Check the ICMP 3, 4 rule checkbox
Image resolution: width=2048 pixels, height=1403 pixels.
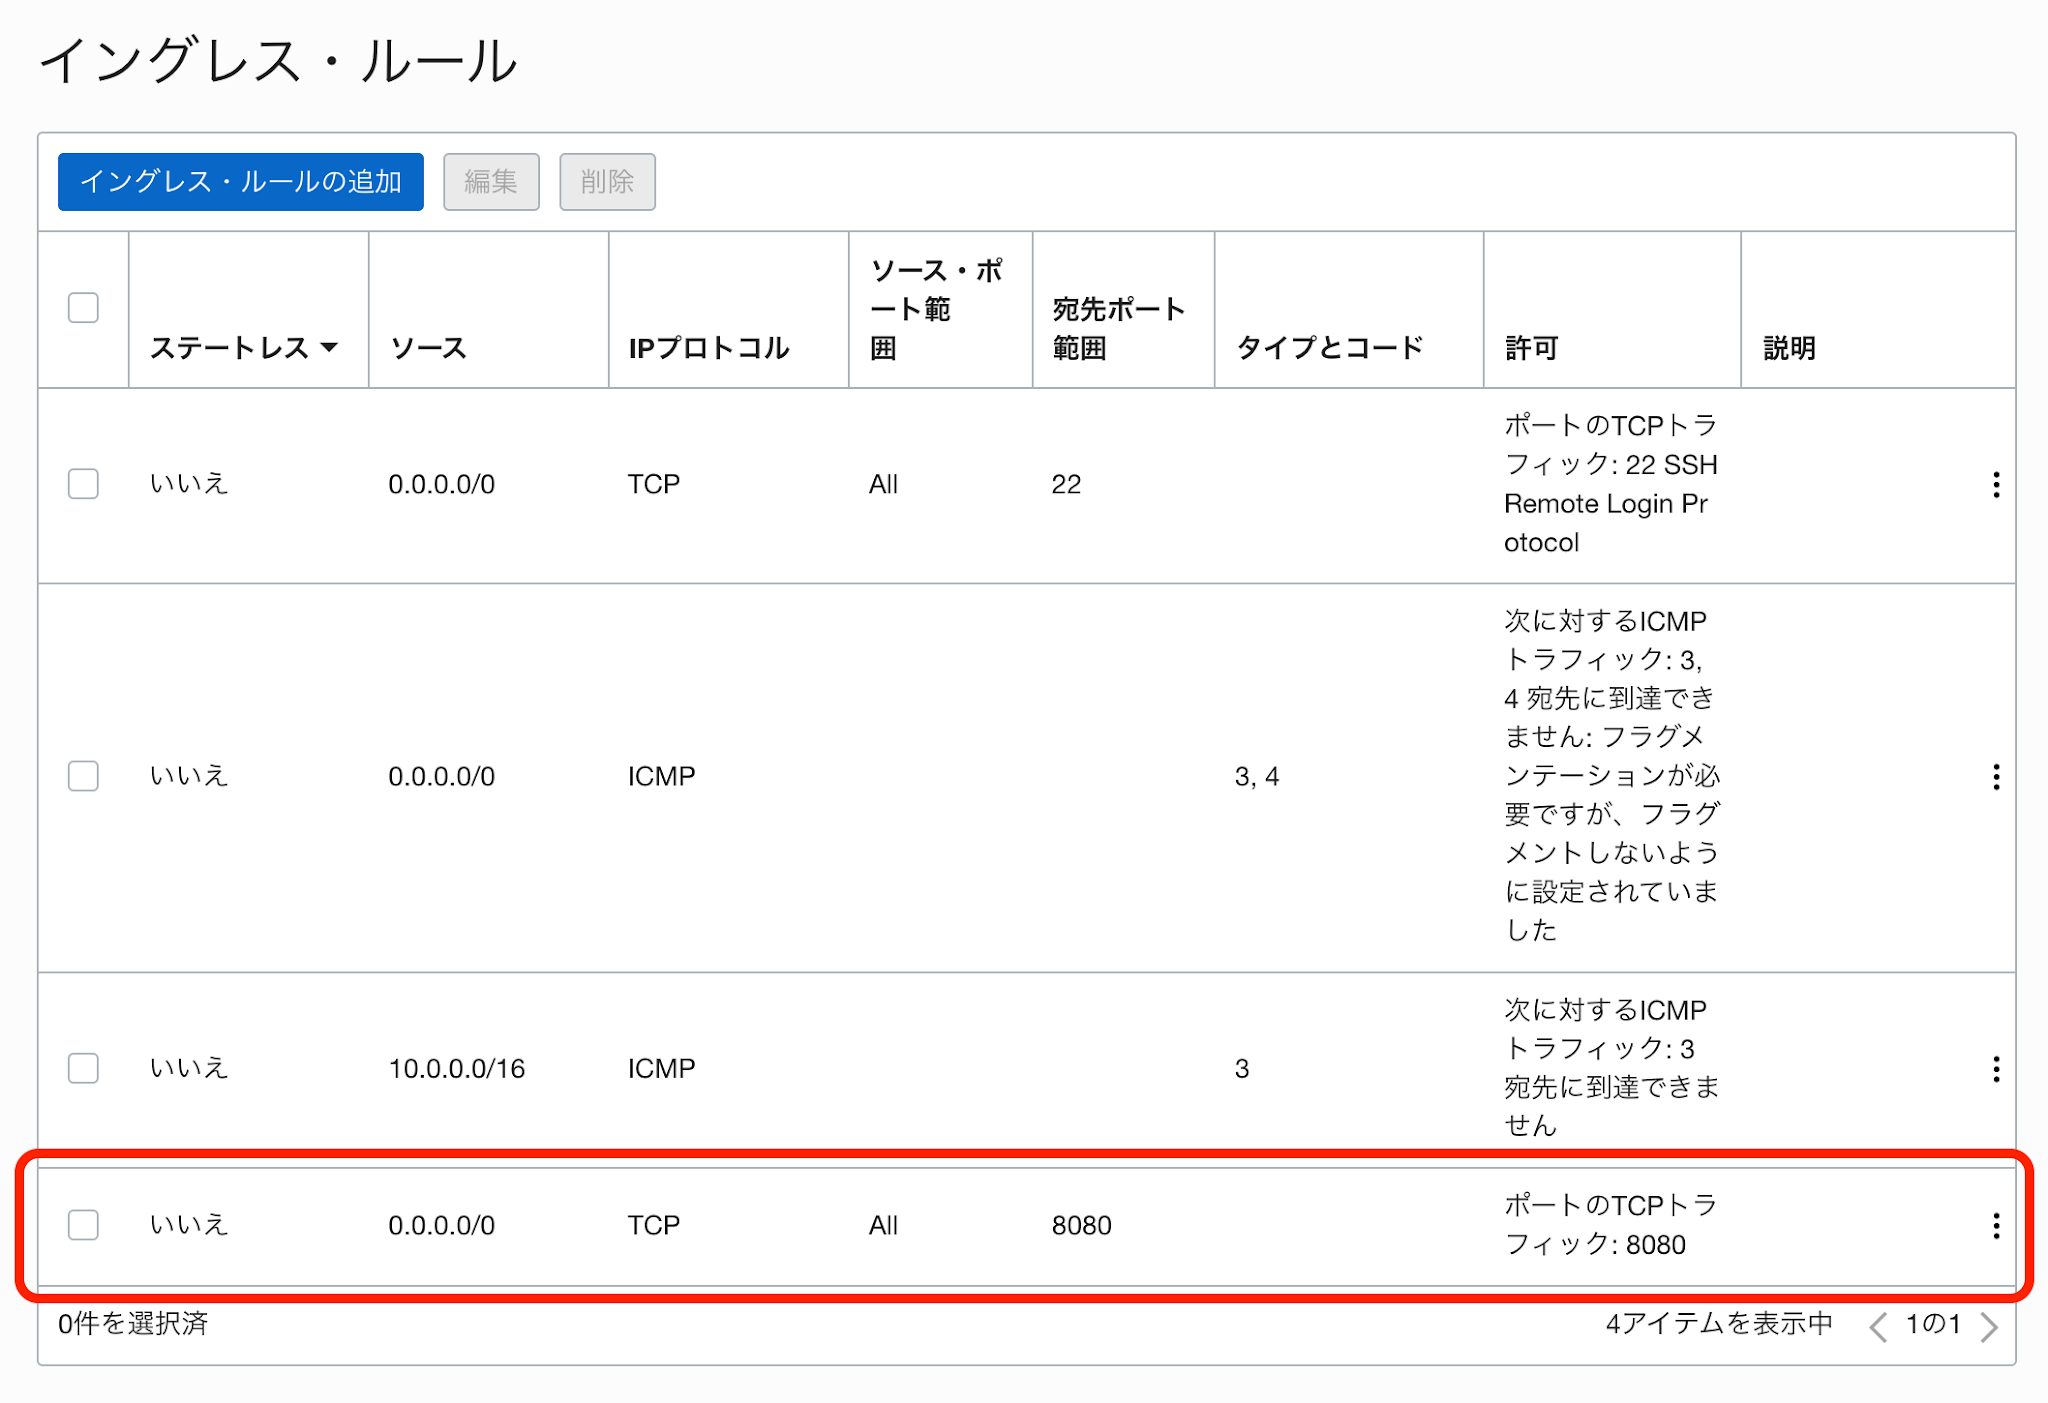click(x=83, y=776)
